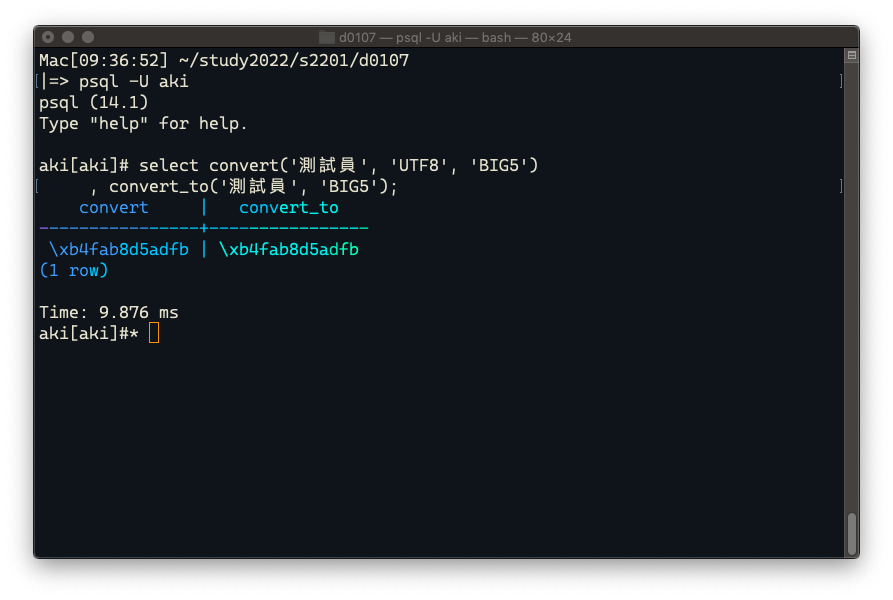Click the first \xb4fab8d5adfb result value

click(118, 249)
